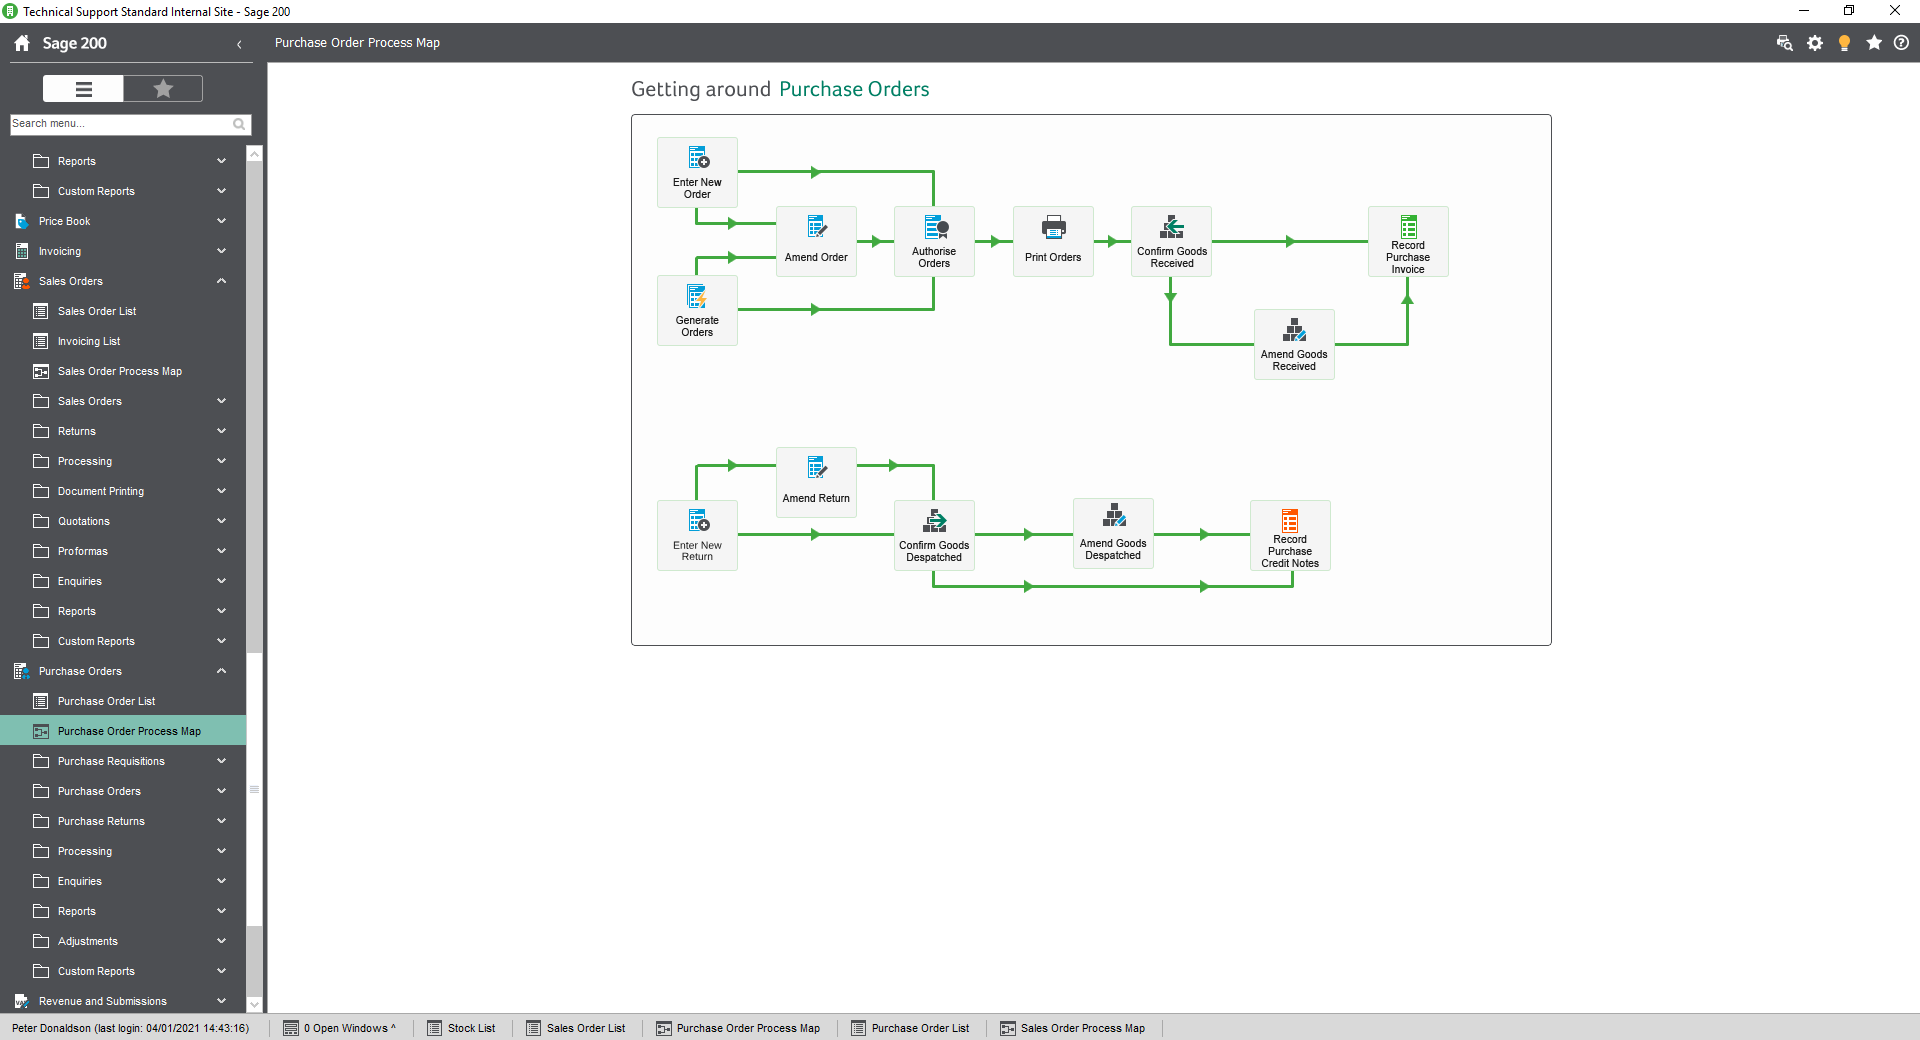
Task: Open the 0 Open Windows popup
Action: (339, 1028)
